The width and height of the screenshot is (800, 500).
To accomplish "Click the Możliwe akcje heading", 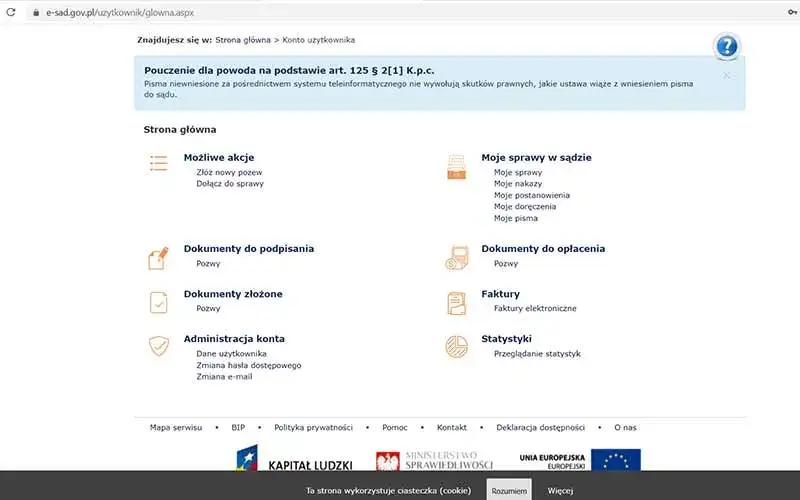I will coord(219,158).
